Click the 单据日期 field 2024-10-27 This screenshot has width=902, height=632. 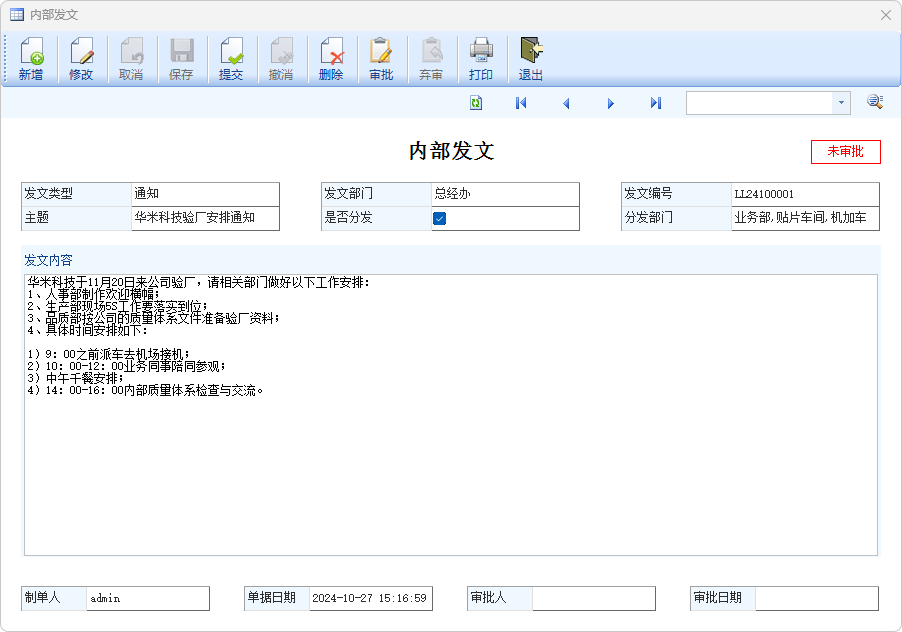[x=370, y=599]
